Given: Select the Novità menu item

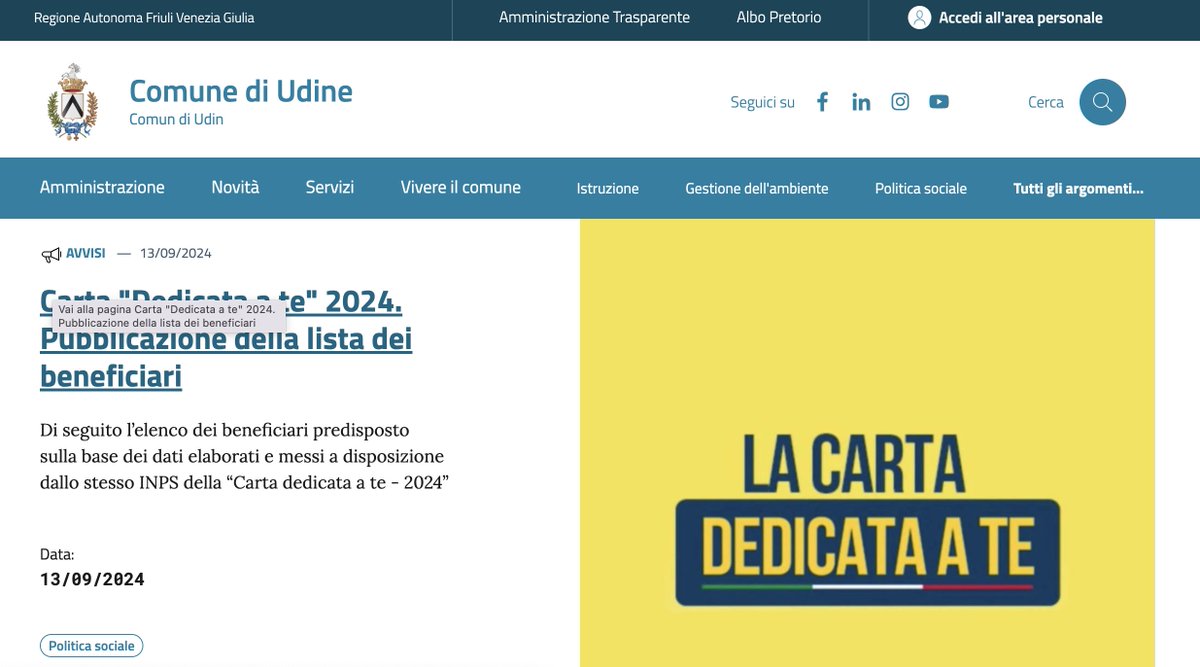Looking at the screenshot, I should [x=234, y=187].
